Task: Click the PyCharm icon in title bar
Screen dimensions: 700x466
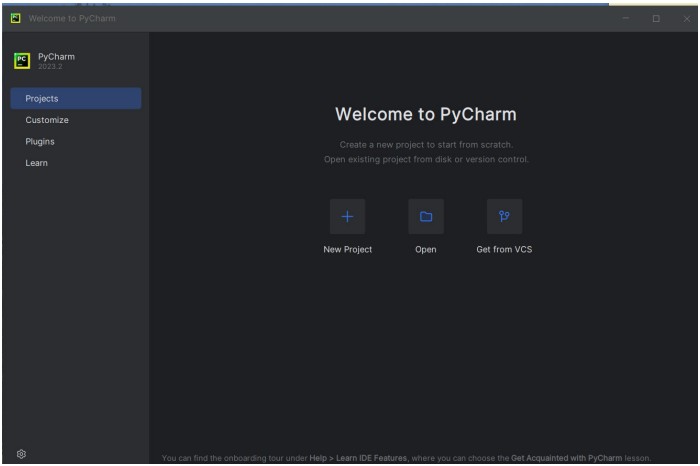Action: 16,18
